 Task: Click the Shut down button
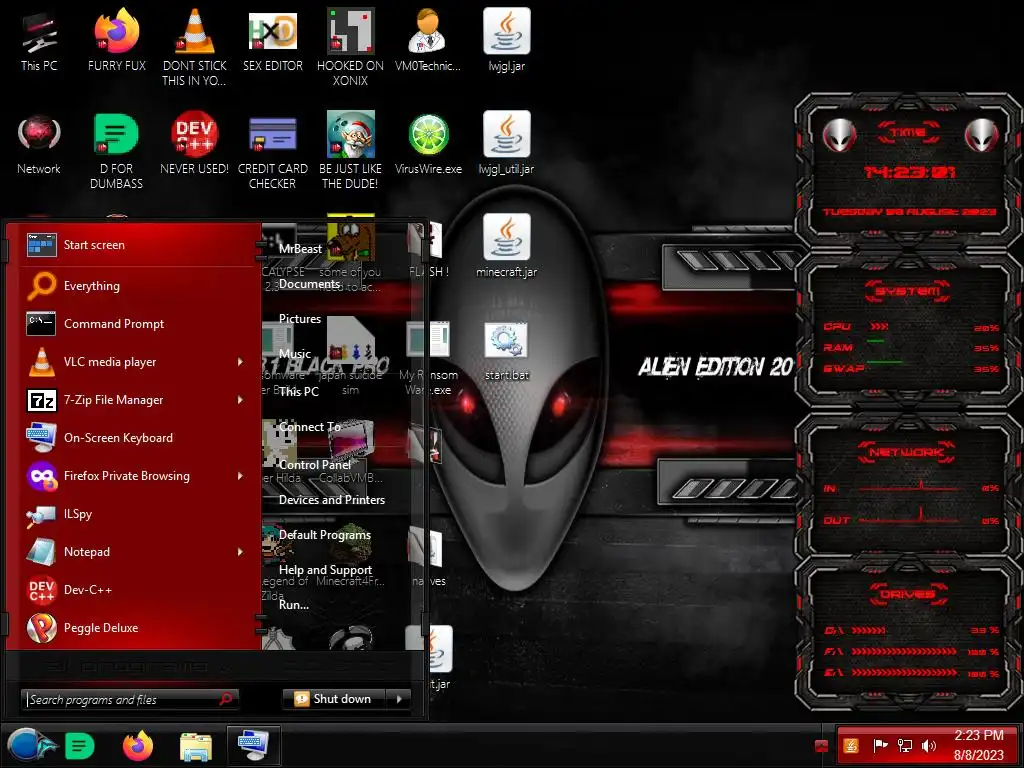pyautogui.click(x=336, y=699)
